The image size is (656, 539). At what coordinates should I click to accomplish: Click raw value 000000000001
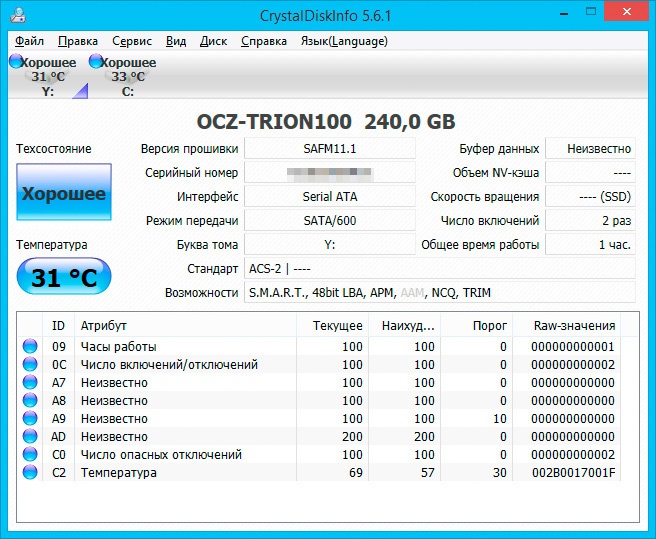573,346
